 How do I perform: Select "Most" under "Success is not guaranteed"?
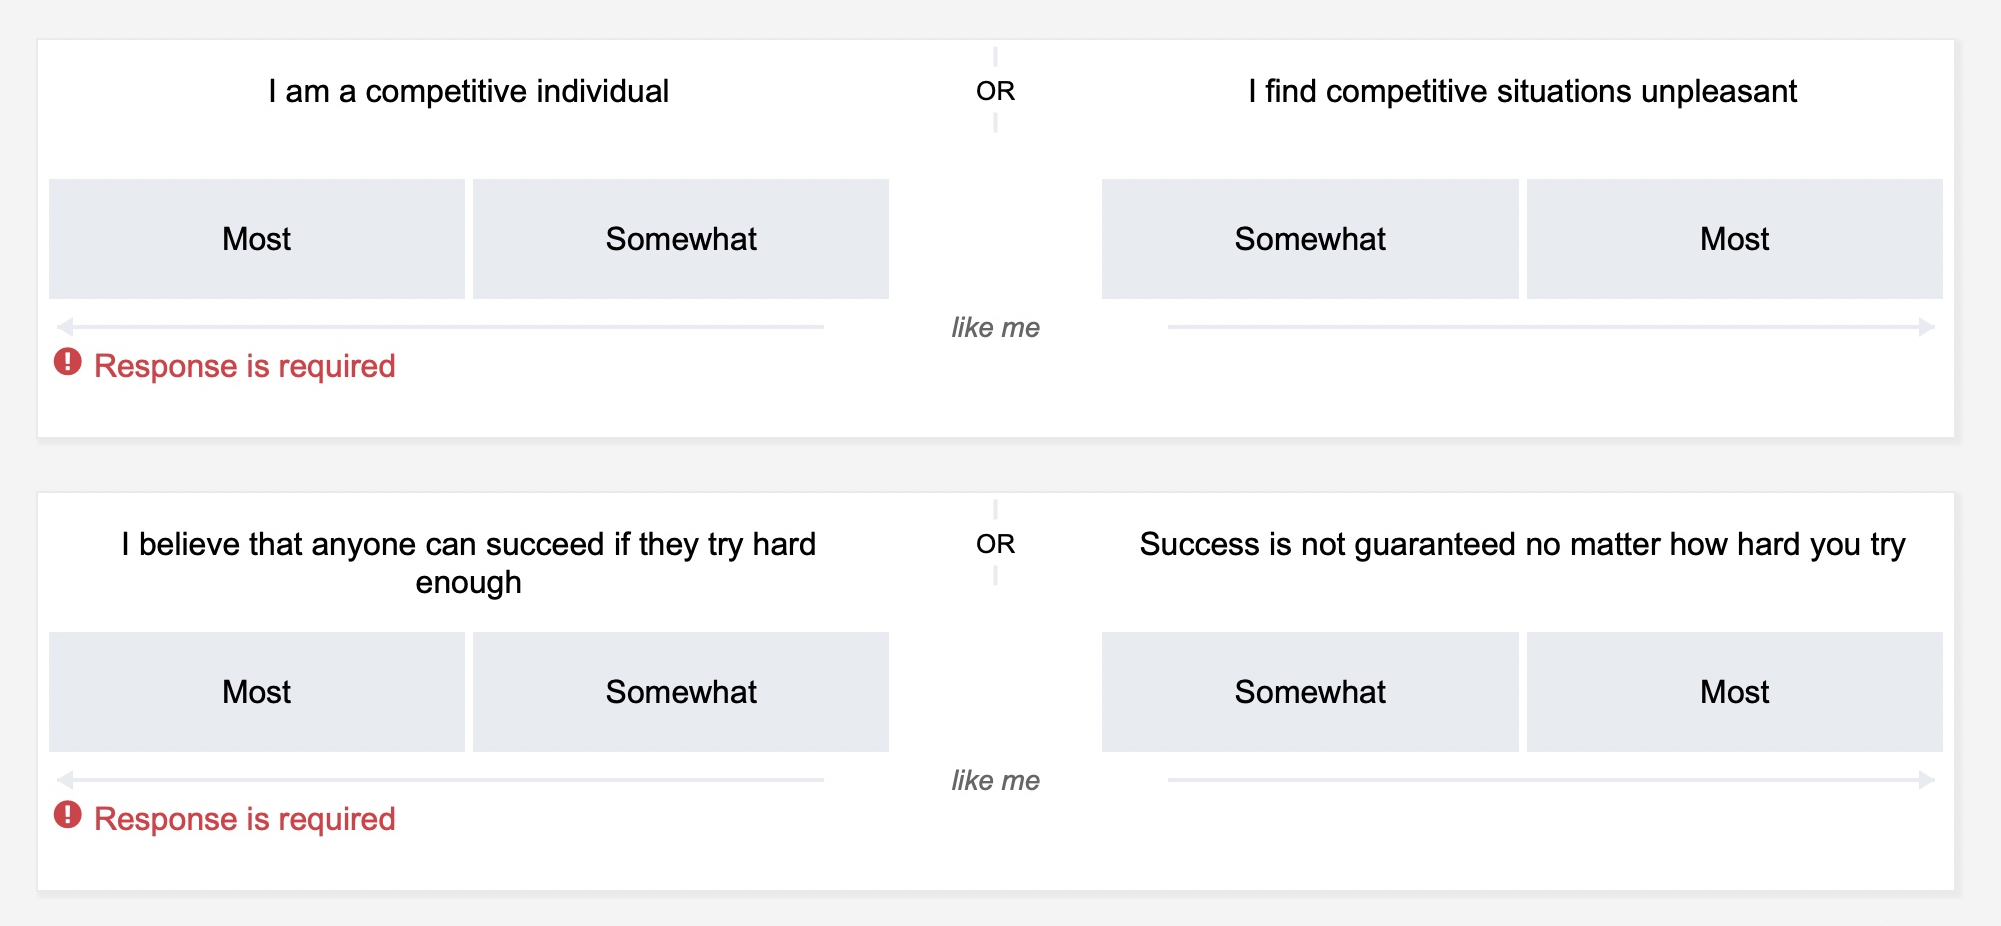tap(1734, 692)
